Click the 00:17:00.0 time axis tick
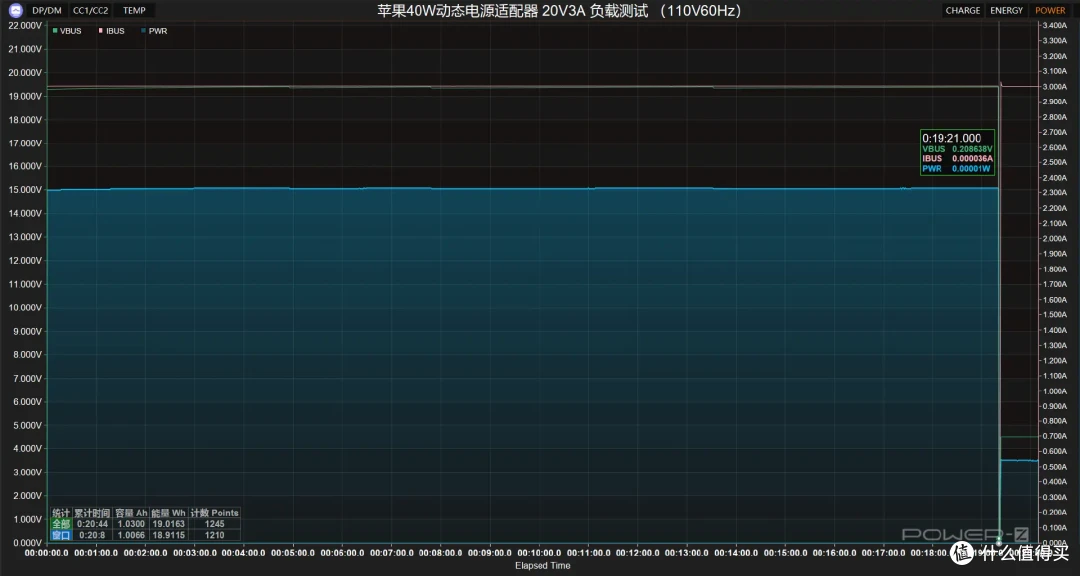The height and width of the screenshot is (576, 1080). (x=883, y=553)
